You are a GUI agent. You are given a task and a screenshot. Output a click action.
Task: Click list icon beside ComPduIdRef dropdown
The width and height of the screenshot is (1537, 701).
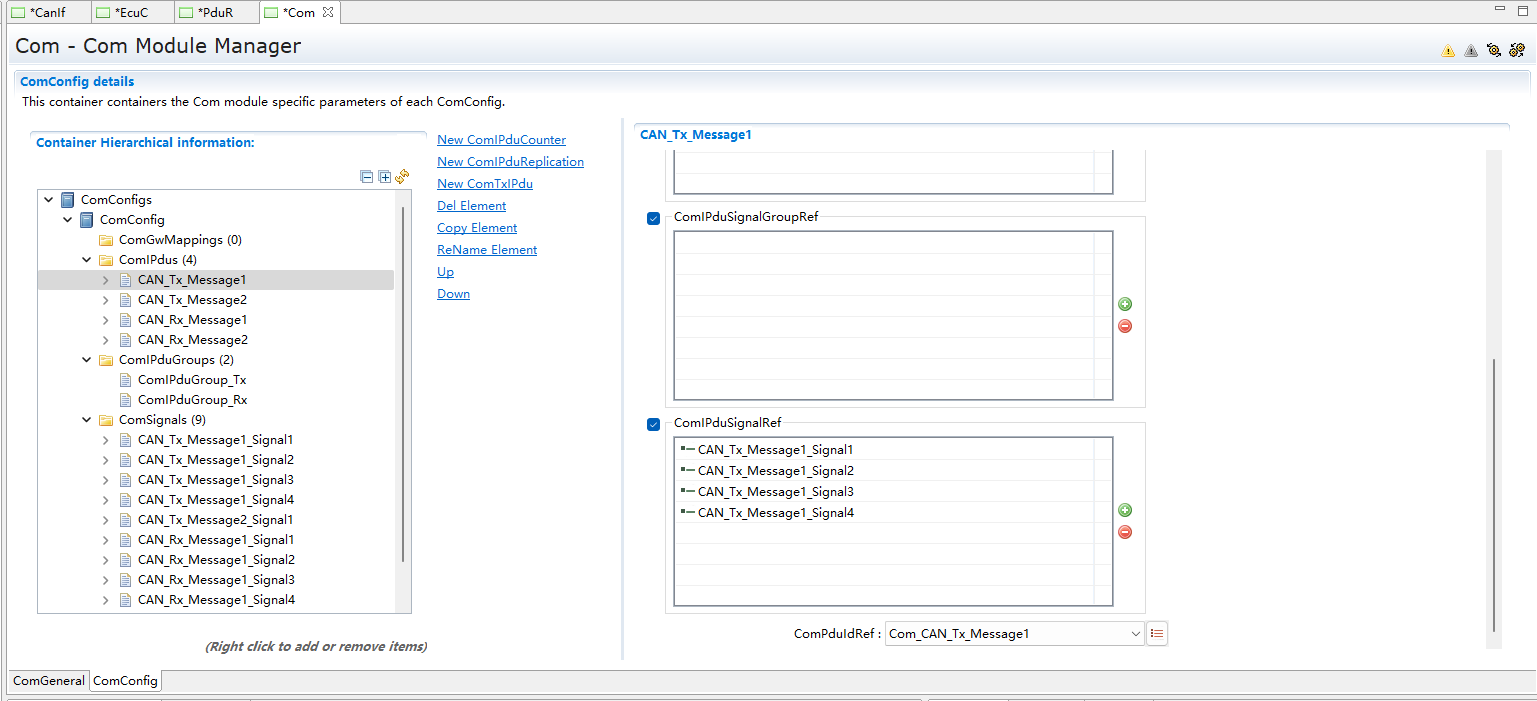click(1157, 633)
